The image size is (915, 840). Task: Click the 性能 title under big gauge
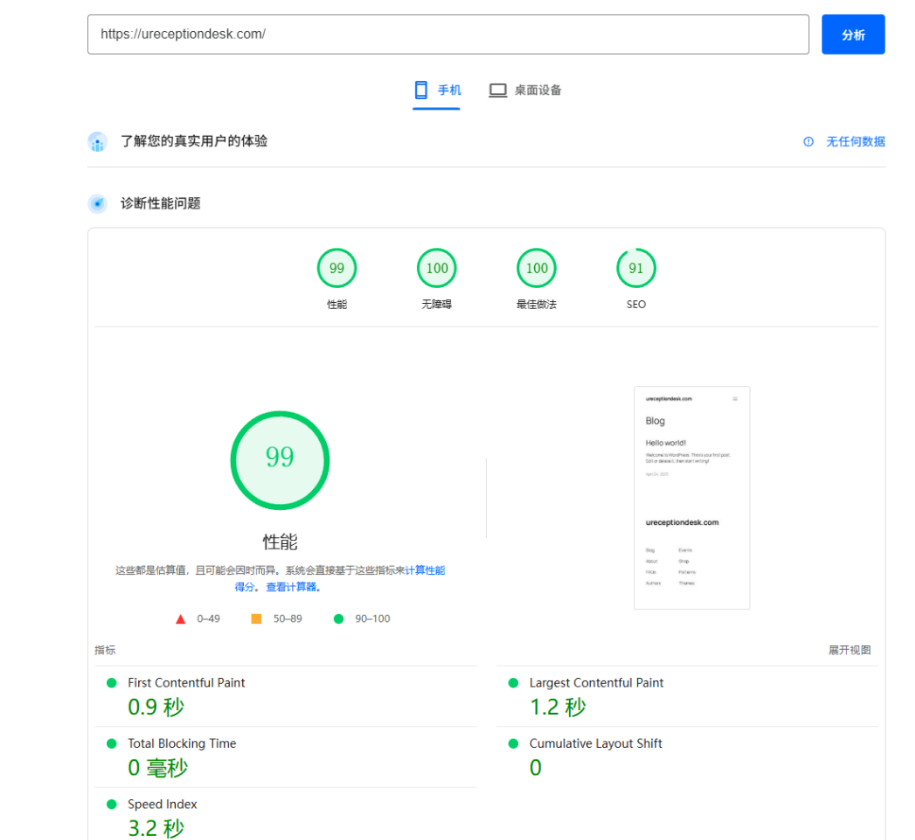(280, 542)
